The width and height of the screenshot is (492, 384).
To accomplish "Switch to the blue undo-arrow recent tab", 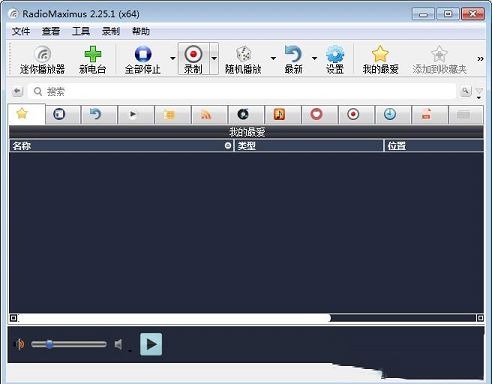I will [99, 115].
